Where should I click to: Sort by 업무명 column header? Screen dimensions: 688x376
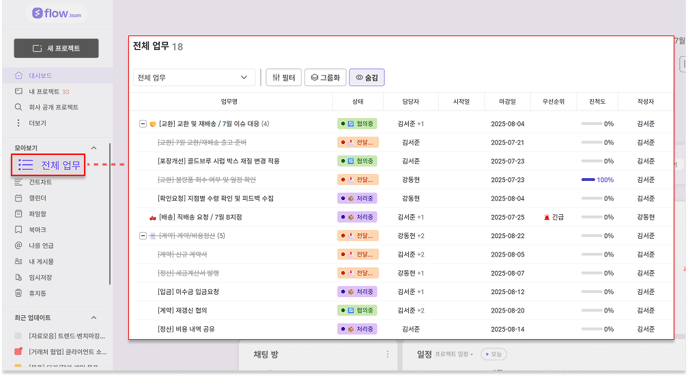click(229, 102)
